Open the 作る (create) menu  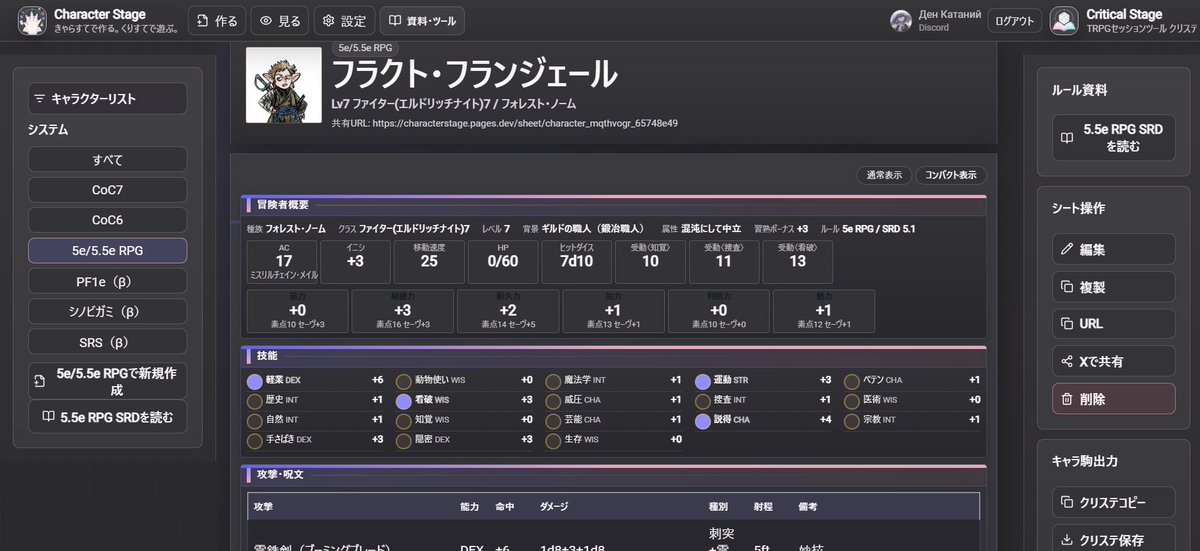[x=217, y=20]
